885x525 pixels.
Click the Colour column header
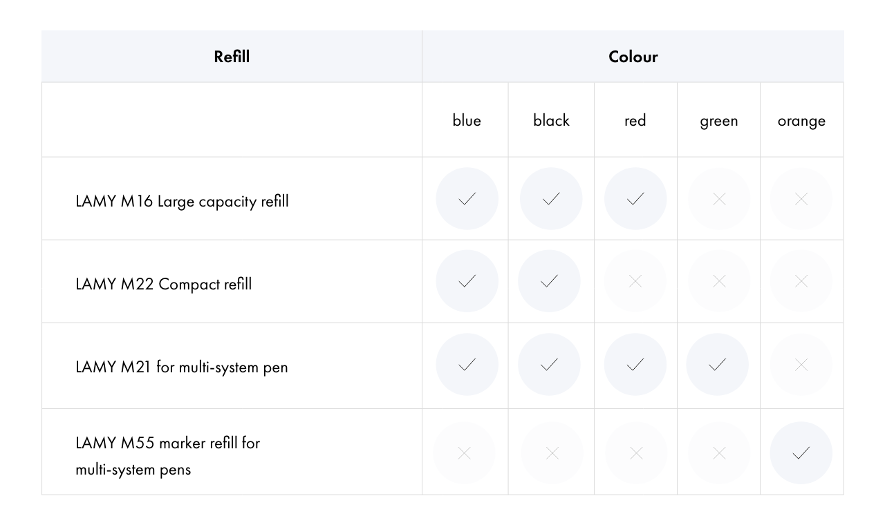coord(633,56)
